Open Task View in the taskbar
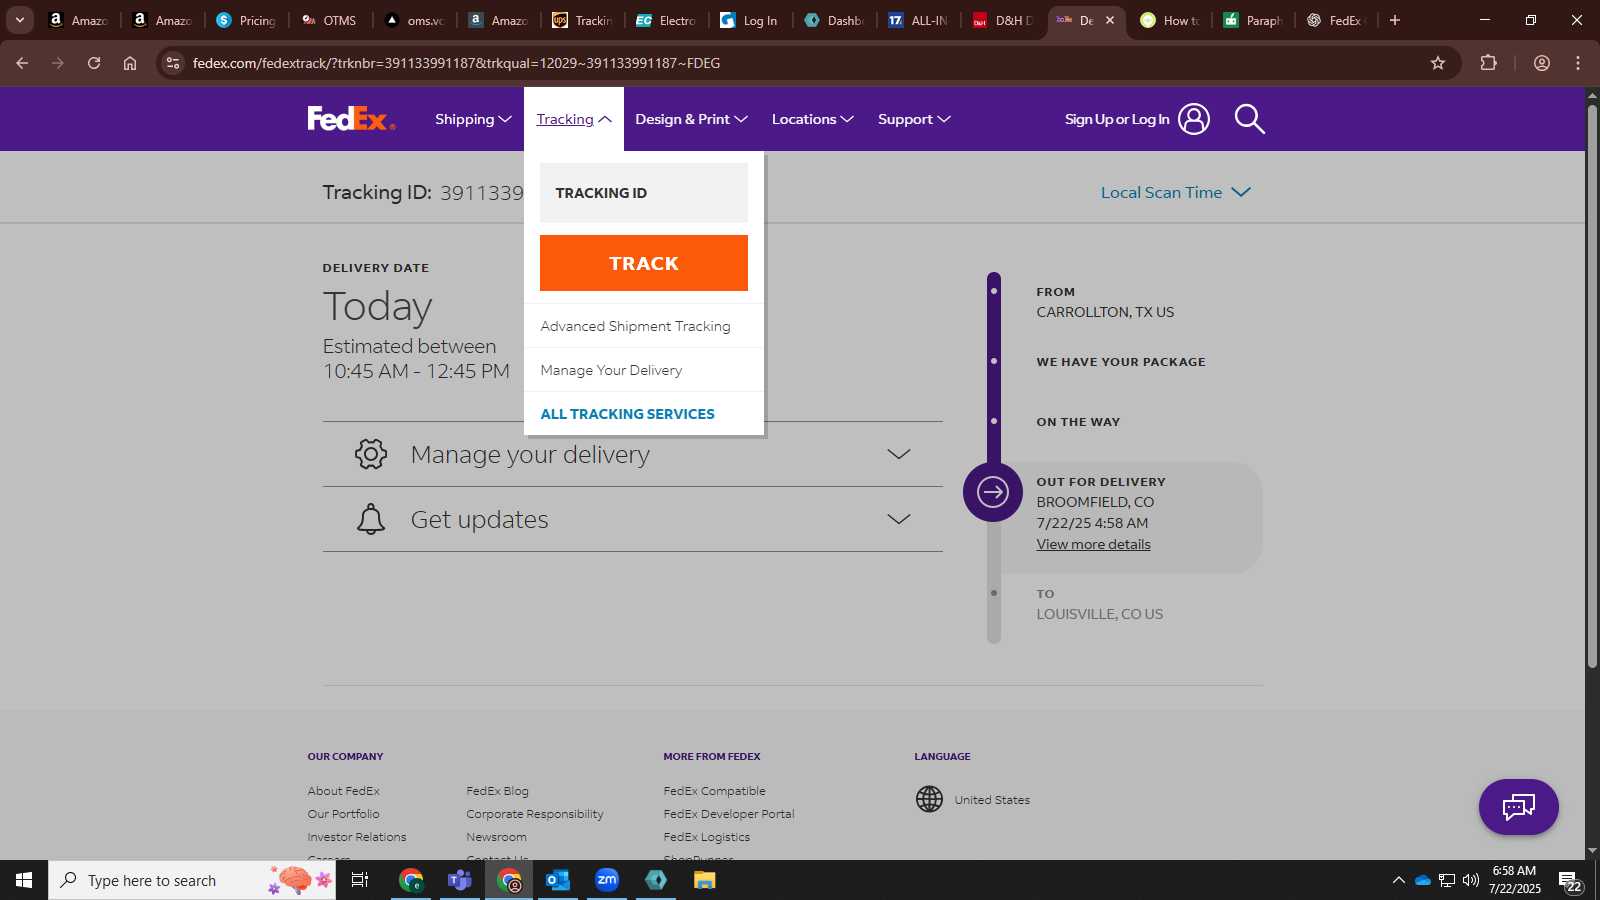 pyautogui.click(x=360, y=880)
